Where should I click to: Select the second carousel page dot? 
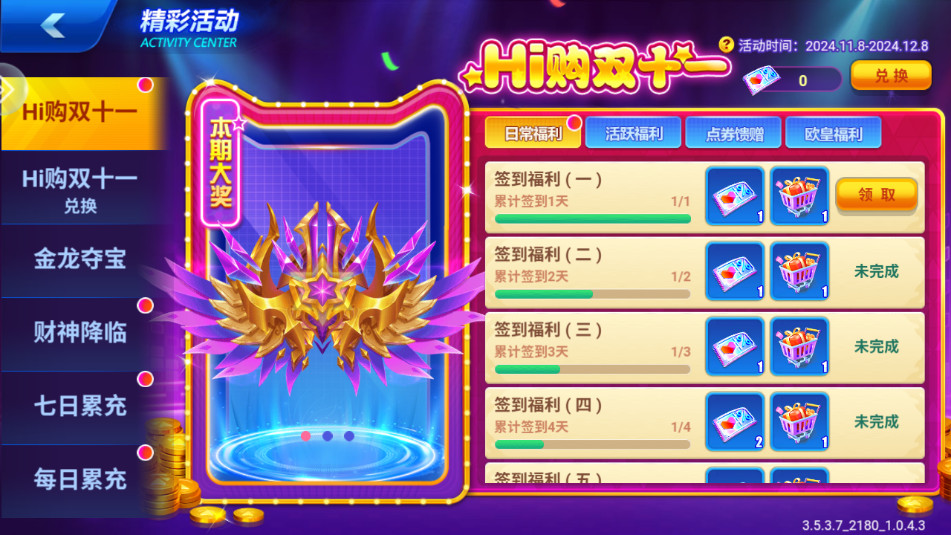tap(328, 436)
